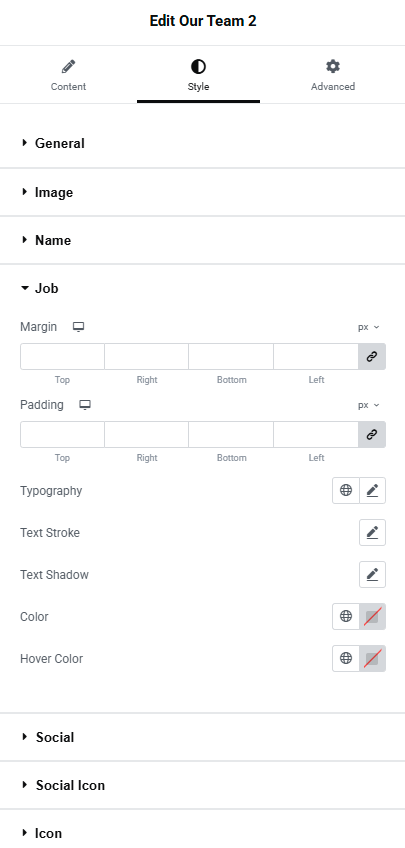405x848 pixels.
Task: Open the Padding px unit dropdown
Action: click(x=369, y=405)
